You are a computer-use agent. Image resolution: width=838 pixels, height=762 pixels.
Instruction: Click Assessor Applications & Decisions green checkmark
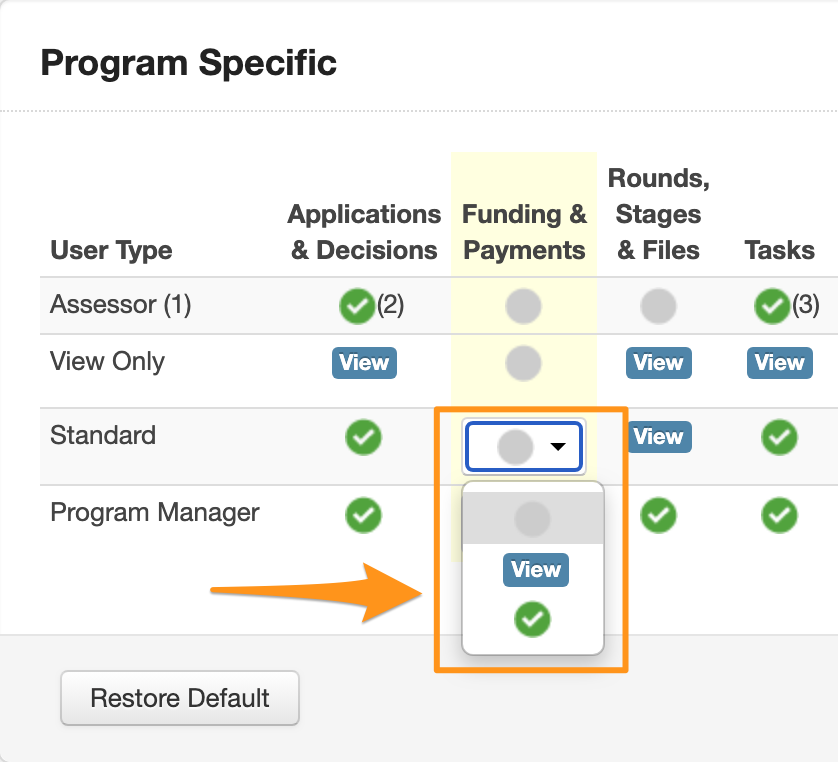pos(355,306)
